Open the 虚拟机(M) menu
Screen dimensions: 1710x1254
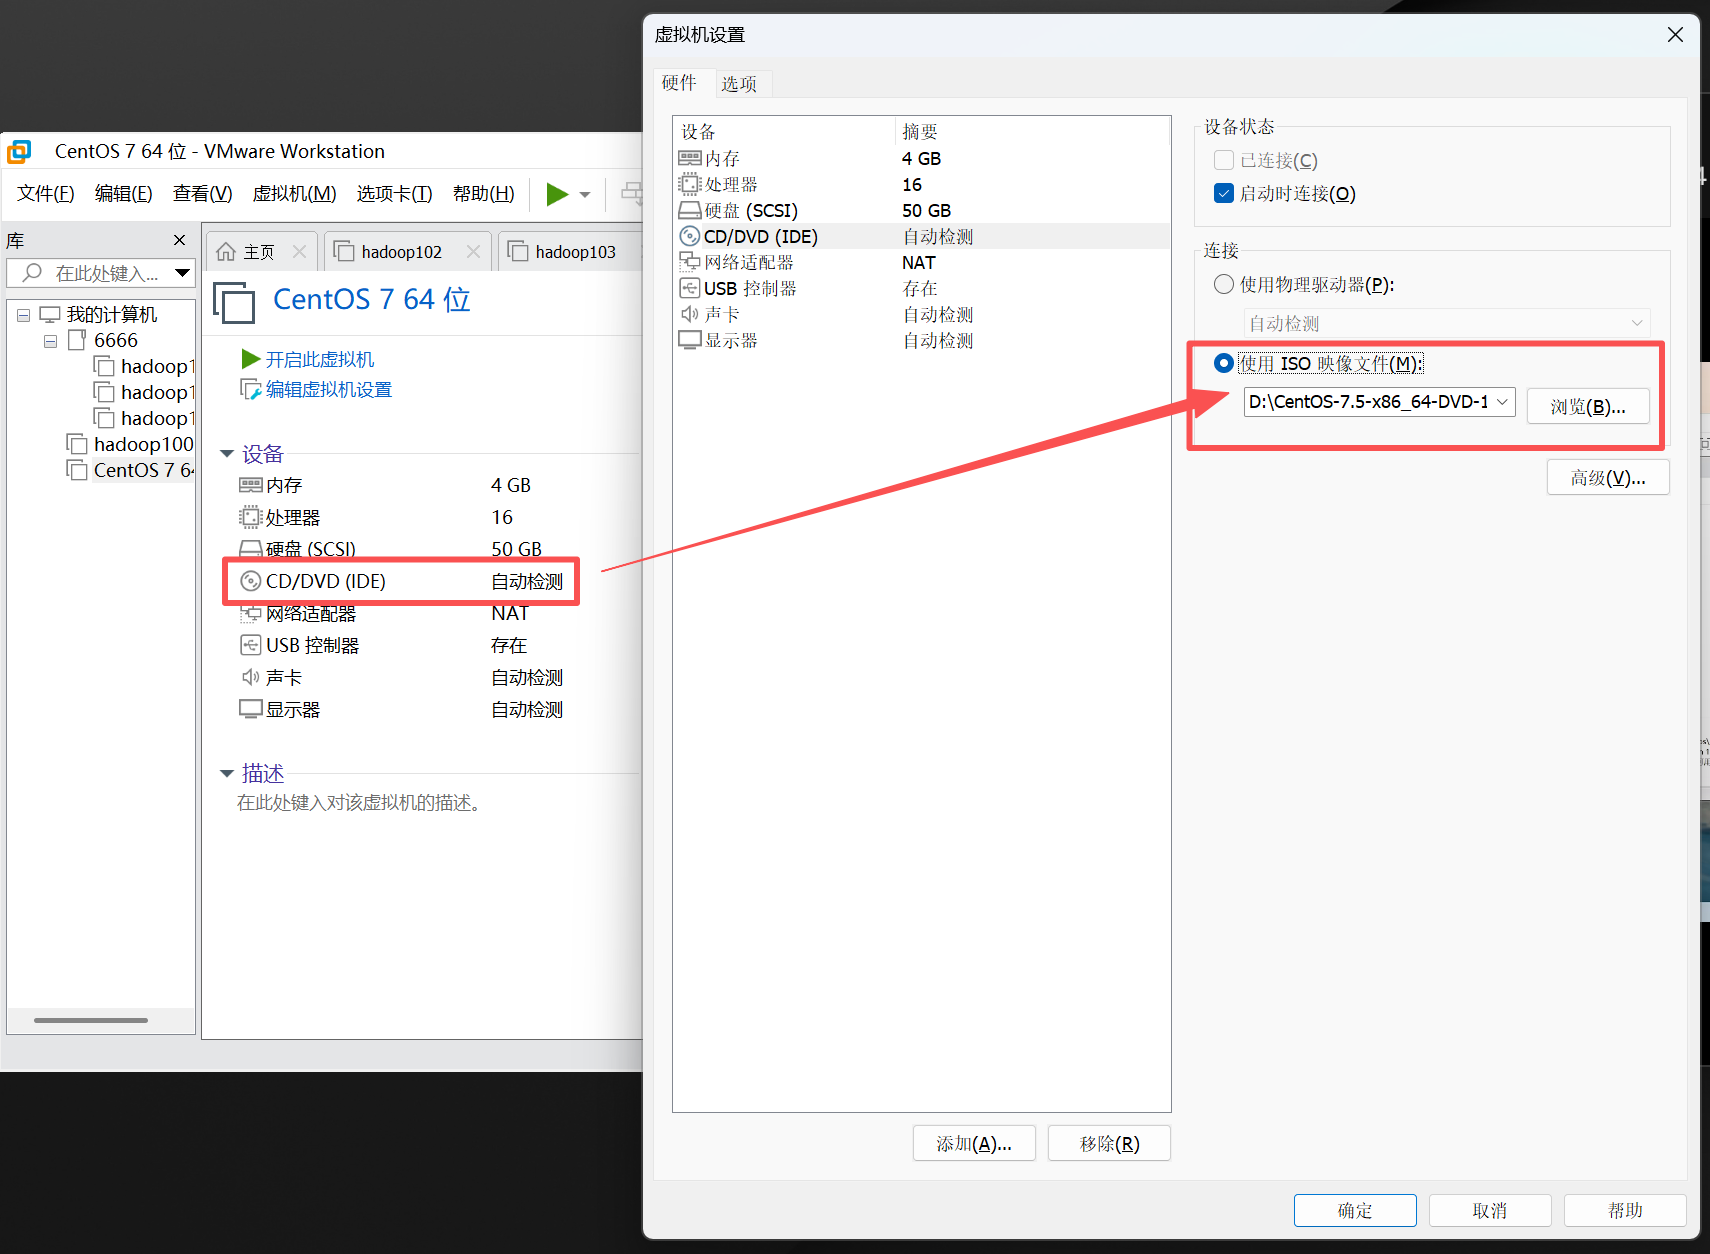tap(294, 193)
